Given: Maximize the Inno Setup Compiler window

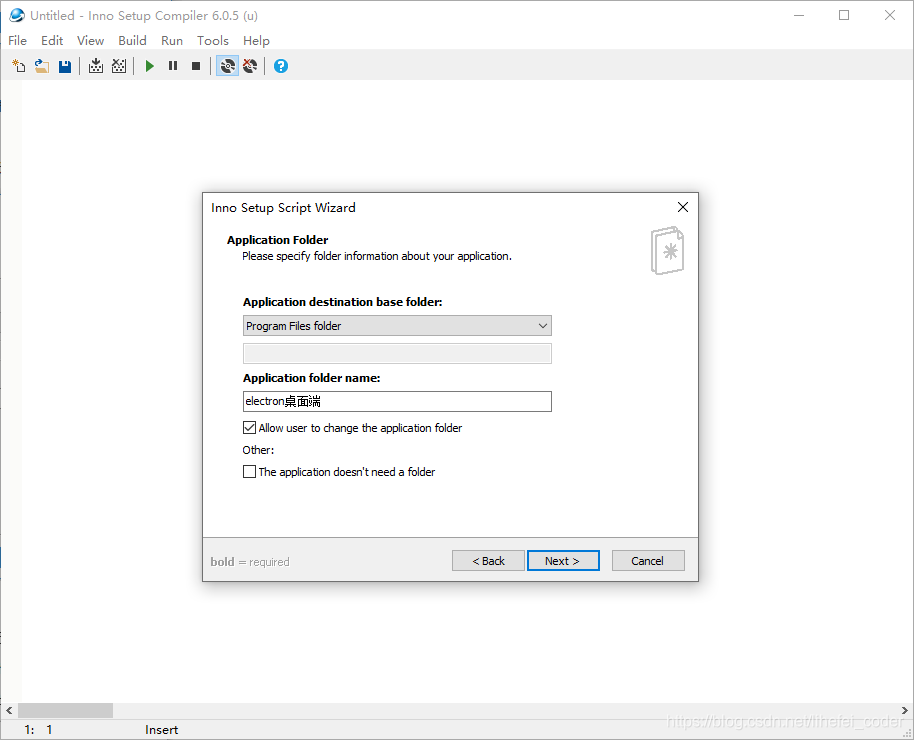Looking at the screenshot, I should [x=844, y=15].
